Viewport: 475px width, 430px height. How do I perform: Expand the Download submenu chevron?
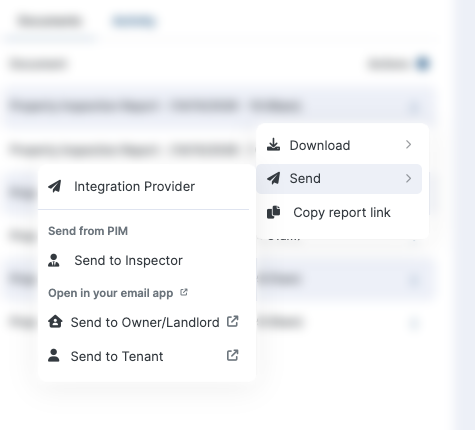[408, 145]
